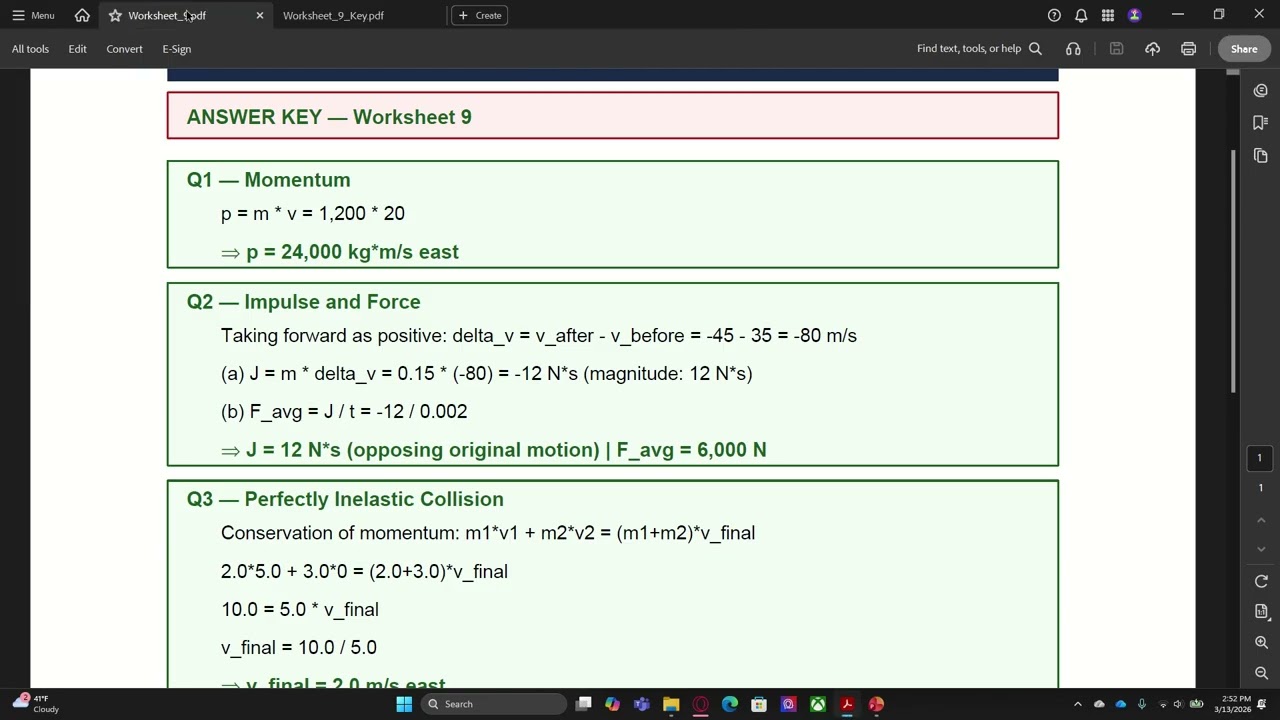Open the apps grid icon

(1108, 15)
